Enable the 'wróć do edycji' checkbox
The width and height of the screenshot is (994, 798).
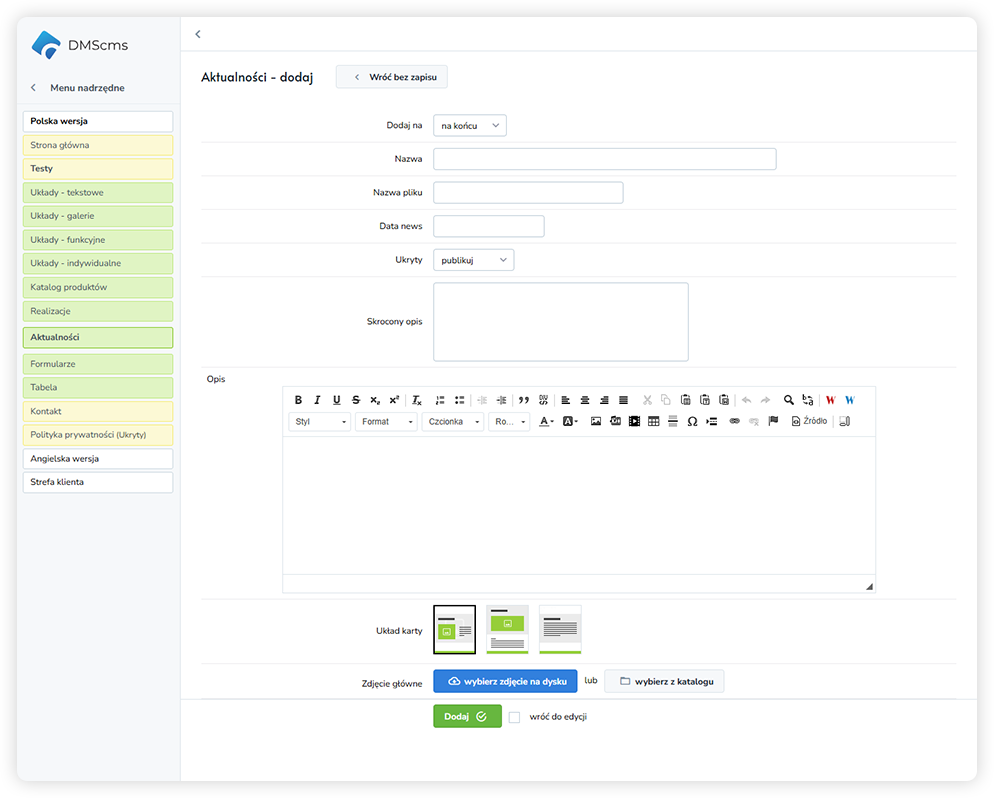(514, 717)
